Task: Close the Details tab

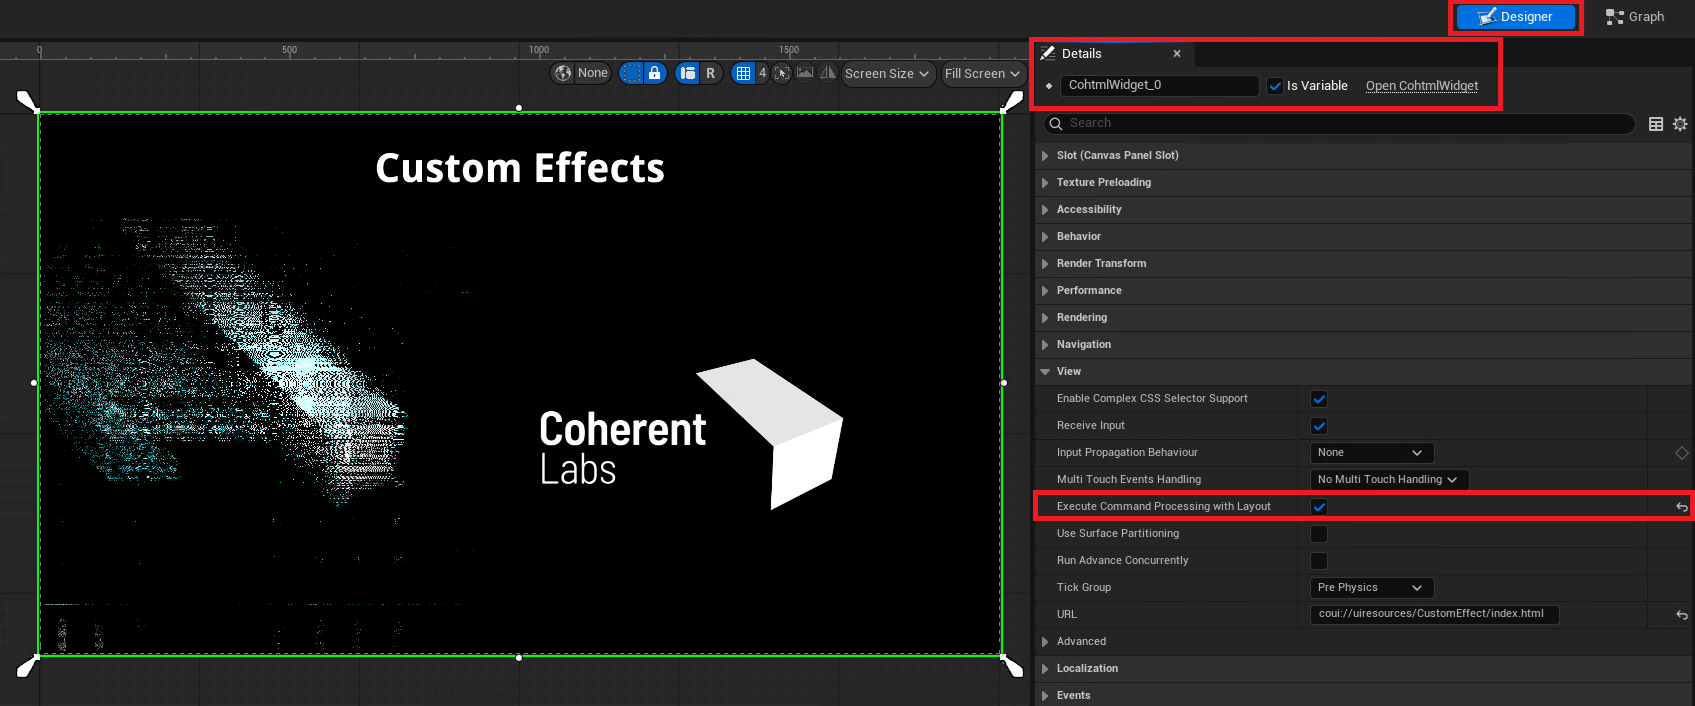Action: [x=1177, y=54]
